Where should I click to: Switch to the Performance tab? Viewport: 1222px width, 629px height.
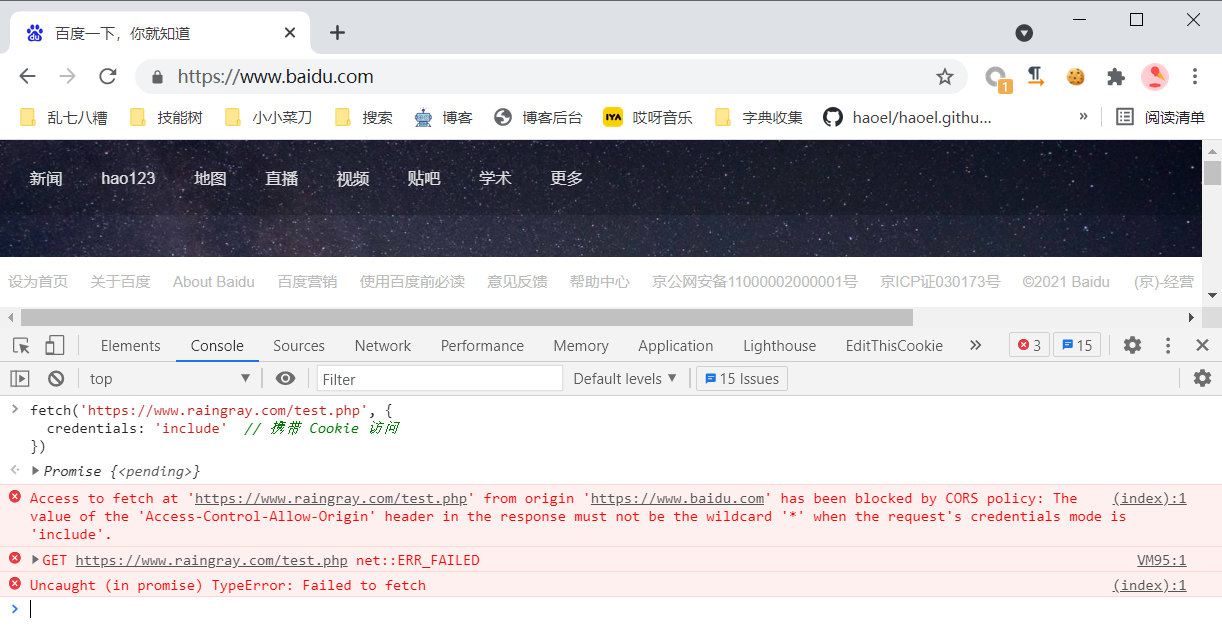coord(482,345)
